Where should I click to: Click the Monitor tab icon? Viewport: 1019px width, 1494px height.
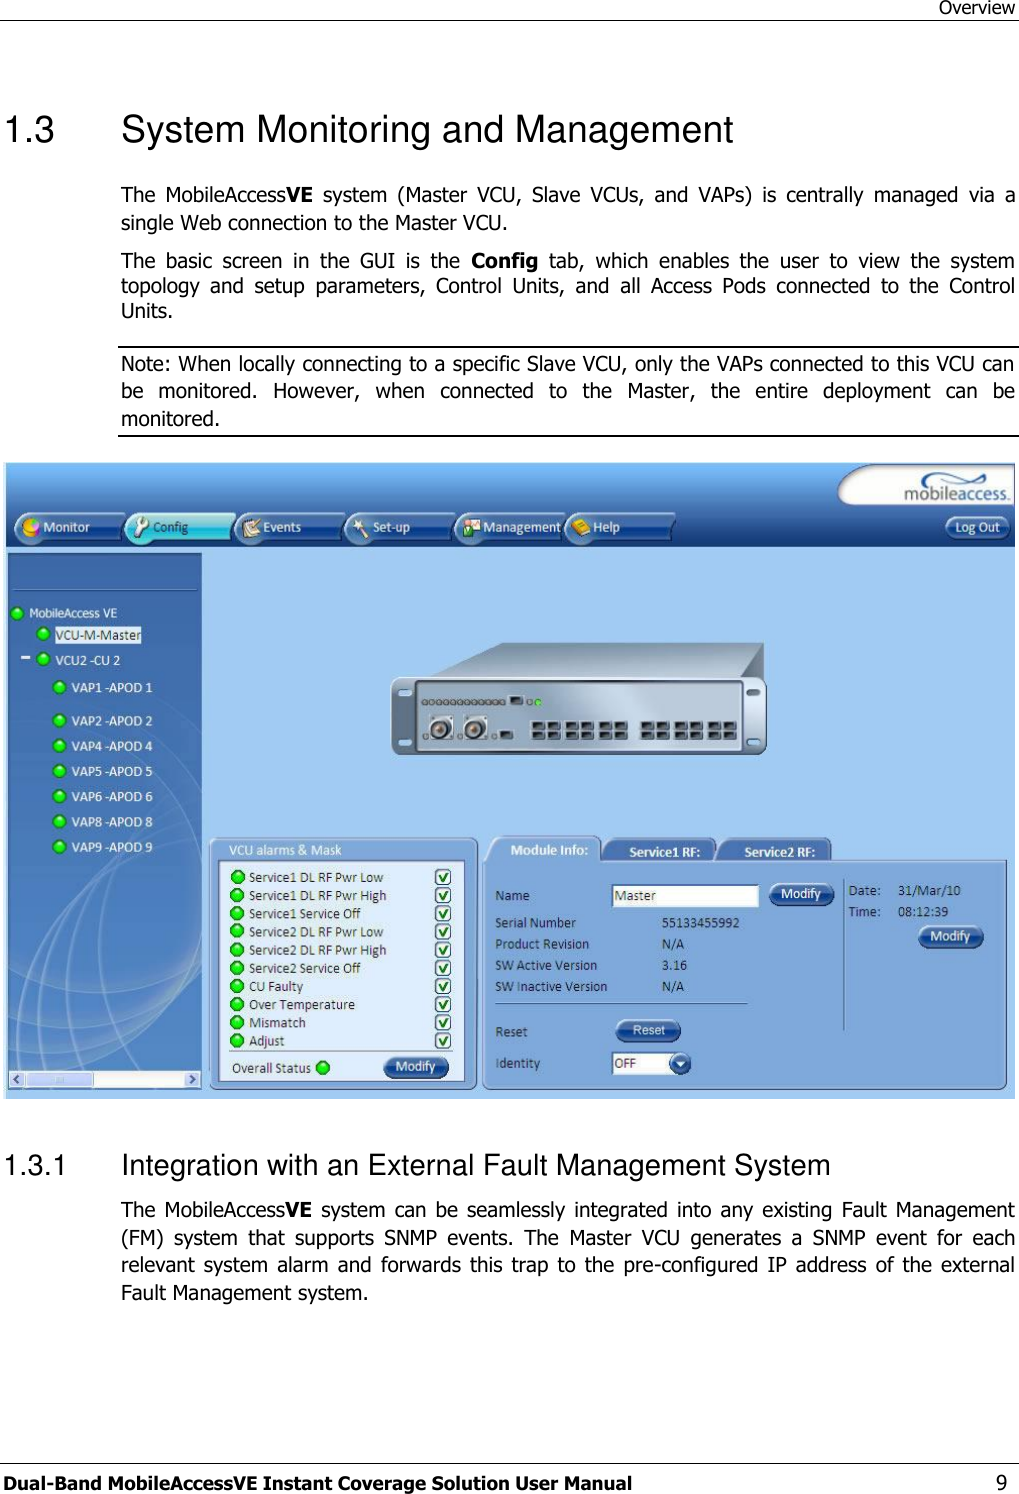[x=31, y=527]
